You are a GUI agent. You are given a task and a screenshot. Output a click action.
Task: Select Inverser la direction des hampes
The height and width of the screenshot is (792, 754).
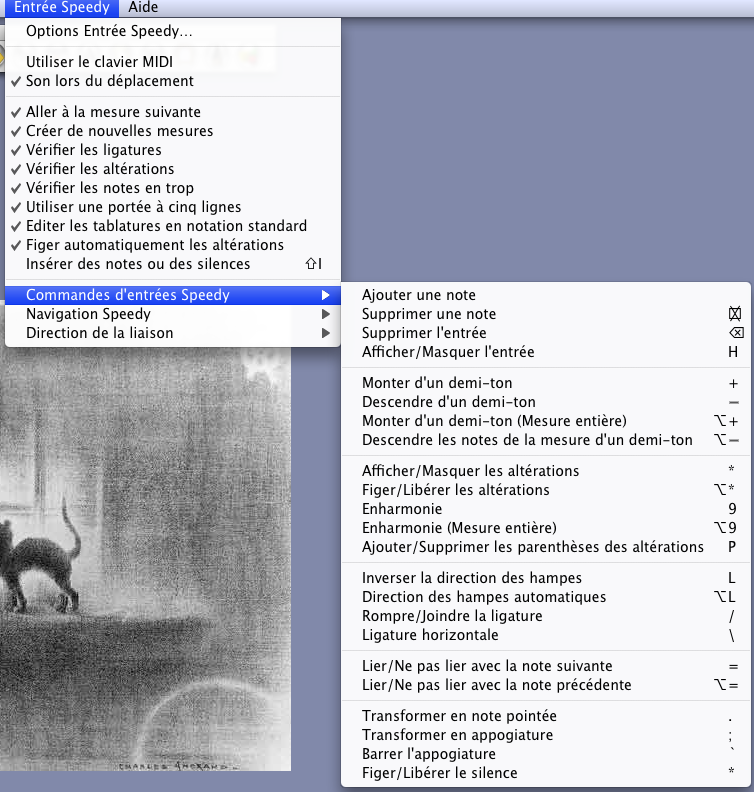(471, 577)
